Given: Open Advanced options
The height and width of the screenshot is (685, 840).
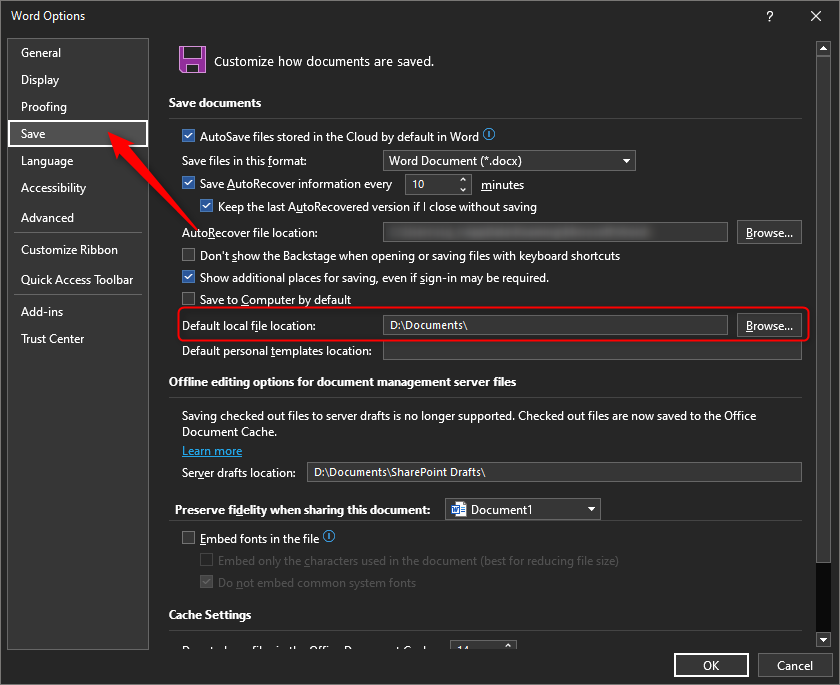Looking at the screenshot, I should 78,217.
